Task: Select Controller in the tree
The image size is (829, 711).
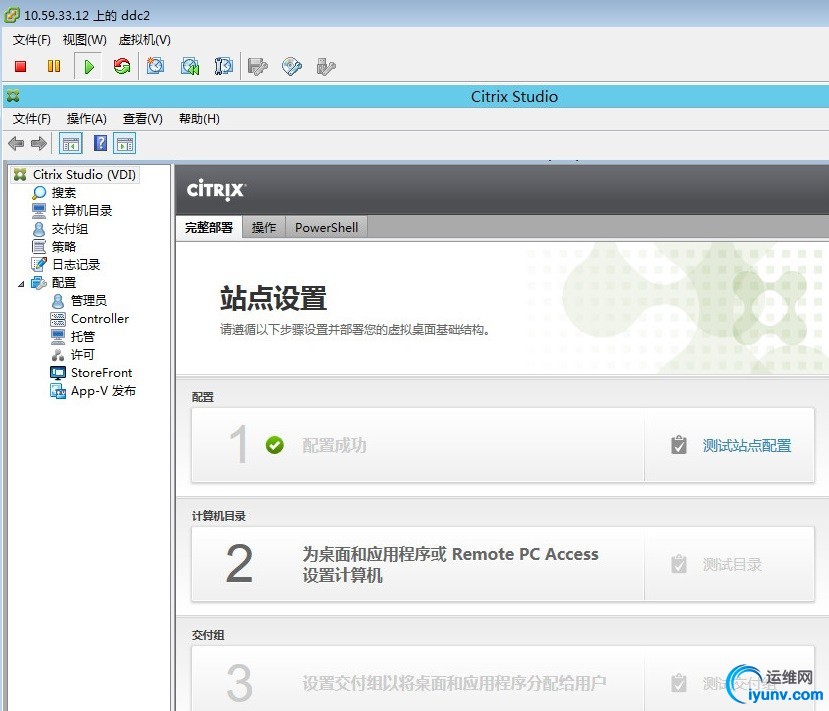Action: (100, 319)
